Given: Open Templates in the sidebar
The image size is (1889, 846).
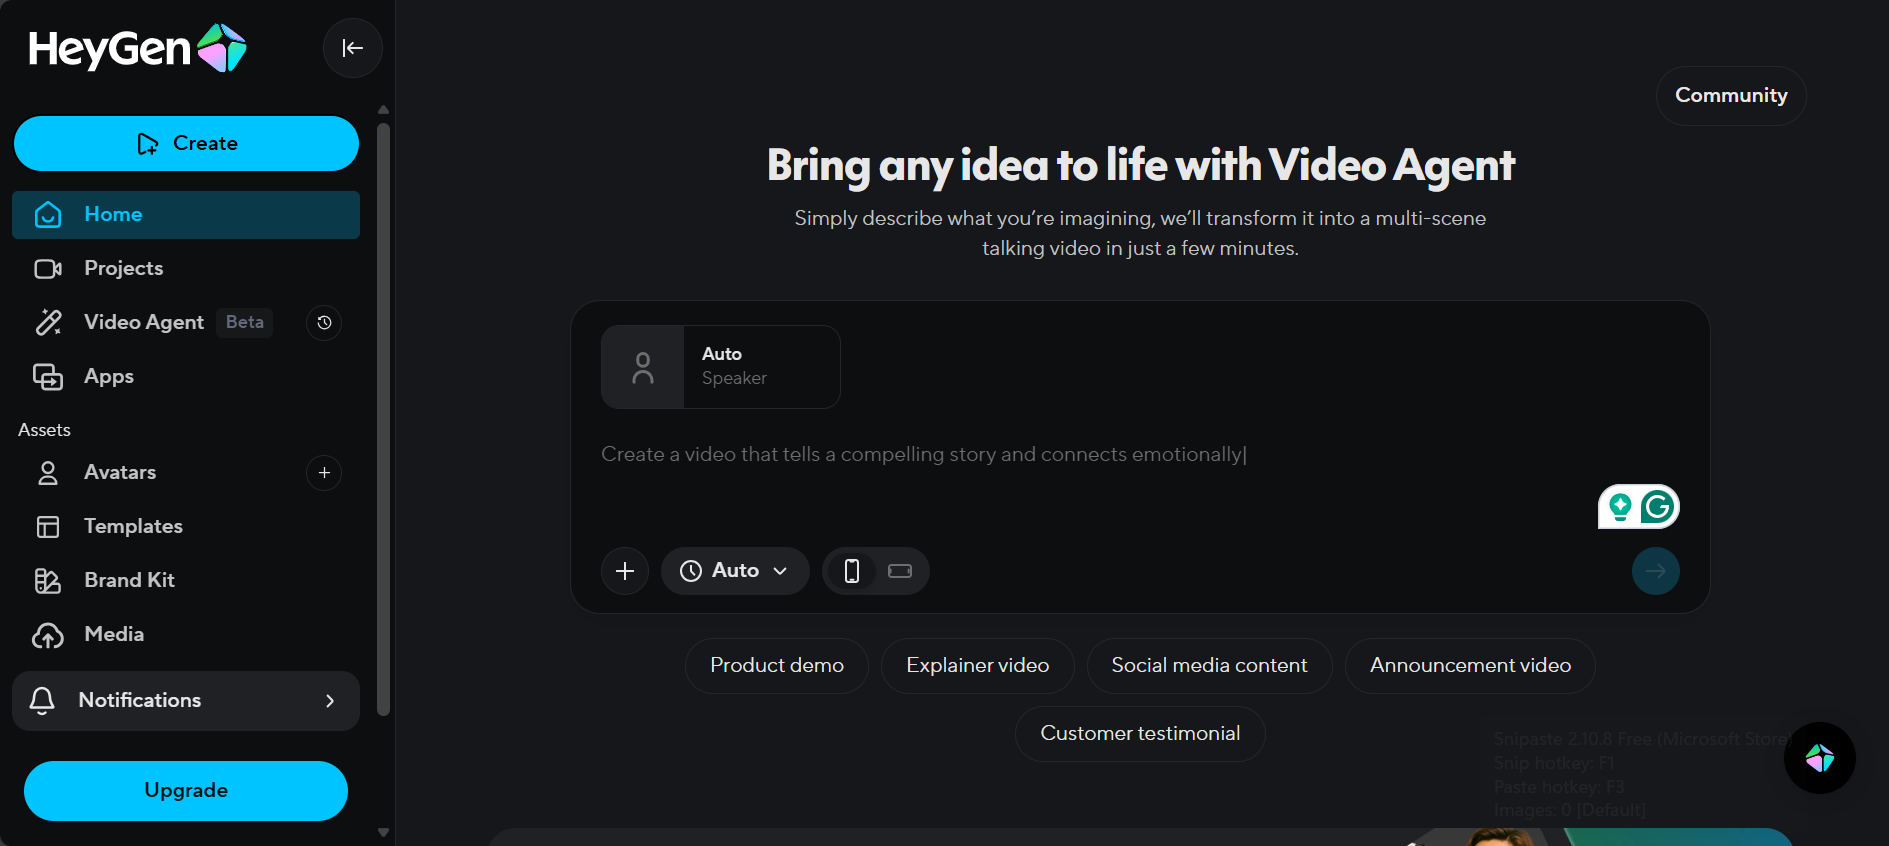Looking at the screenshot, I should [x=186, y=526].
